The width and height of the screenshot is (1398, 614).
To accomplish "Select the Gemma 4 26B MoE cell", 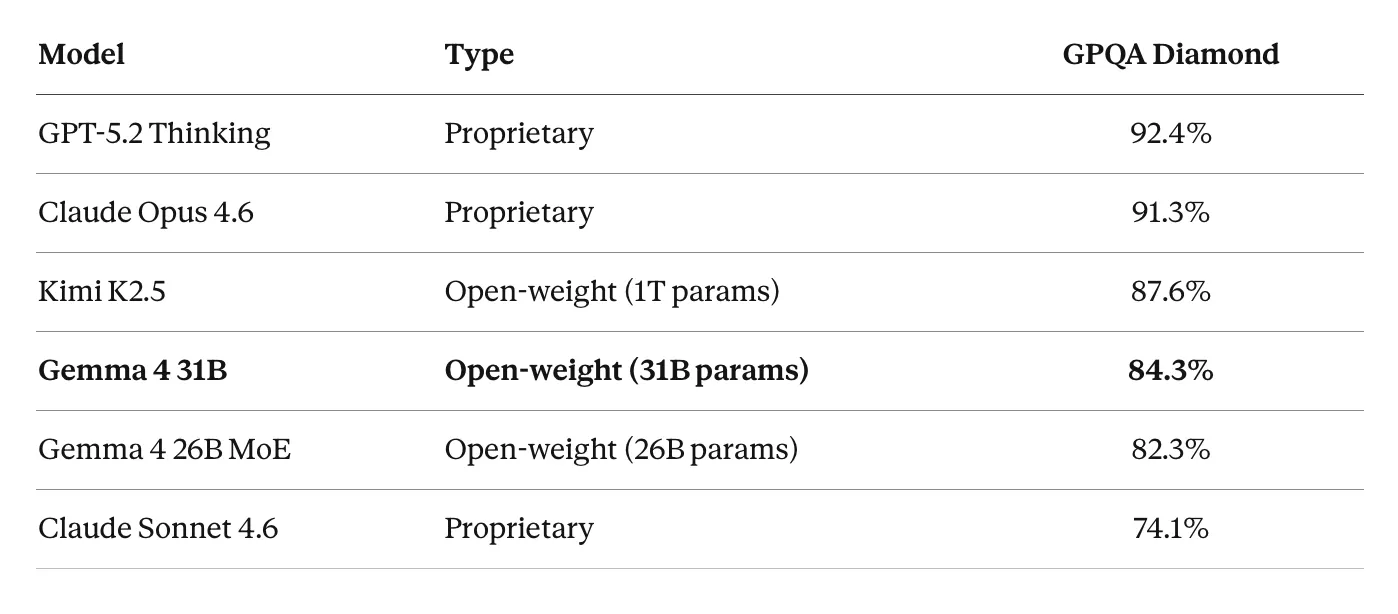I will point(164,449).
